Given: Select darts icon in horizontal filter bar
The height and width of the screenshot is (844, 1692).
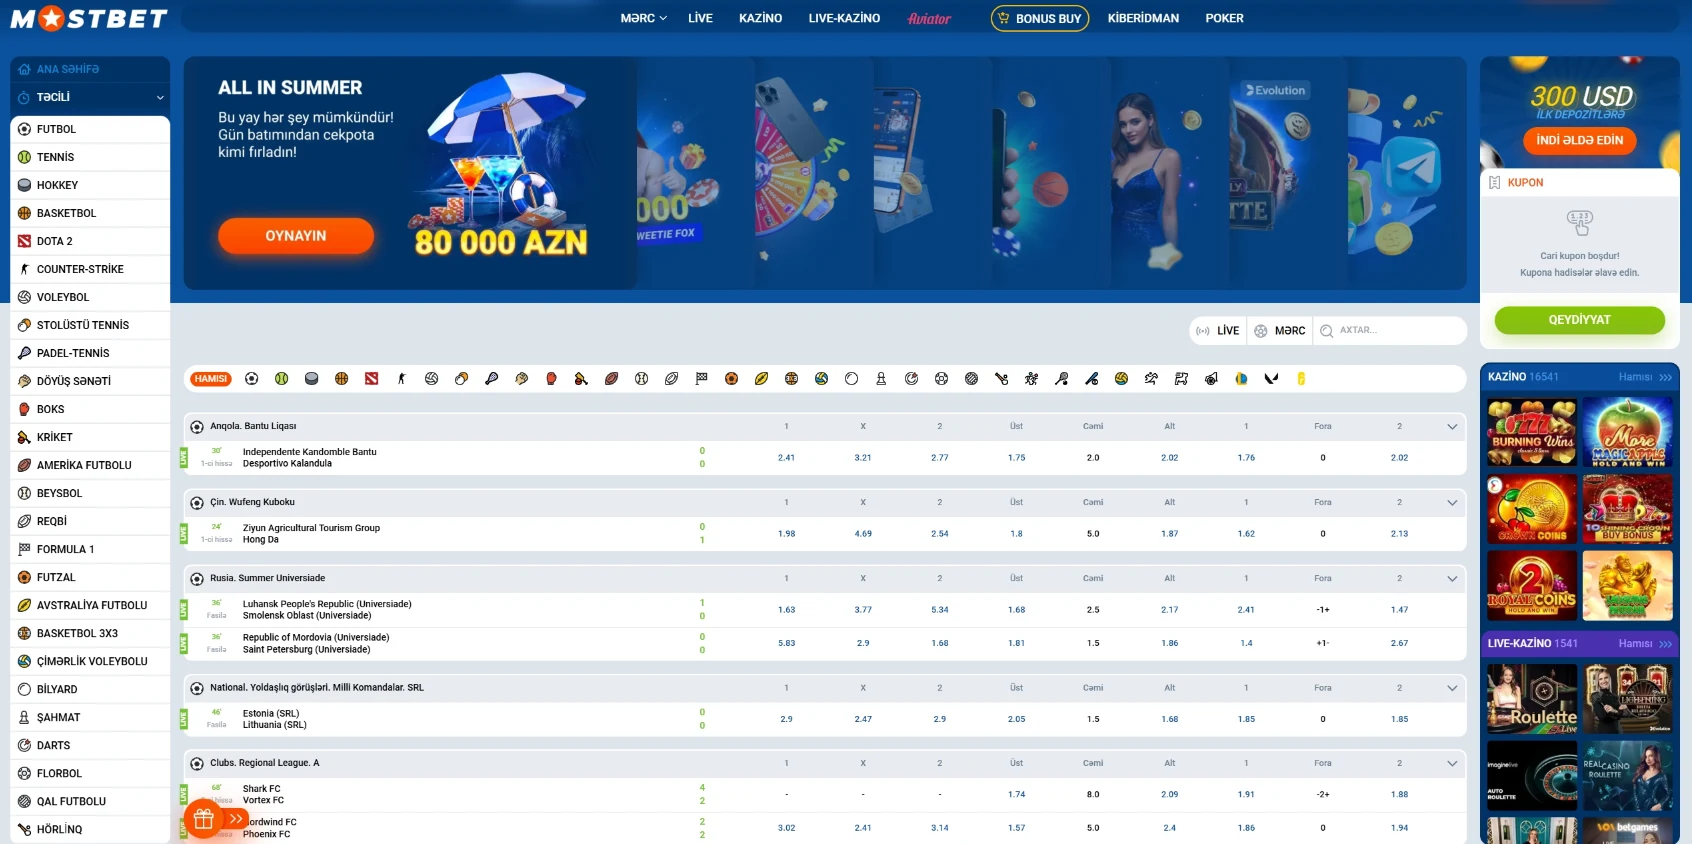Looking at the screenshot, I should [x=911, y=379].
